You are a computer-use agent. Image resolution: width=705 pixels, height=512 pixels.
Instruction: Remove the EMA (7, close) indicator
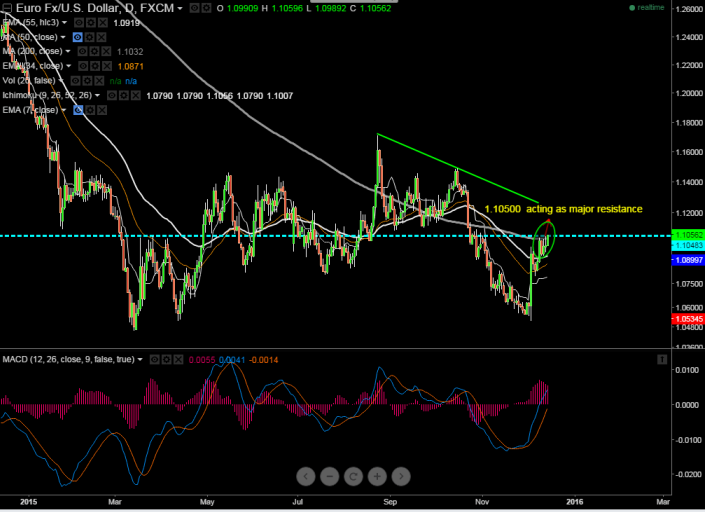pos(102,110)
